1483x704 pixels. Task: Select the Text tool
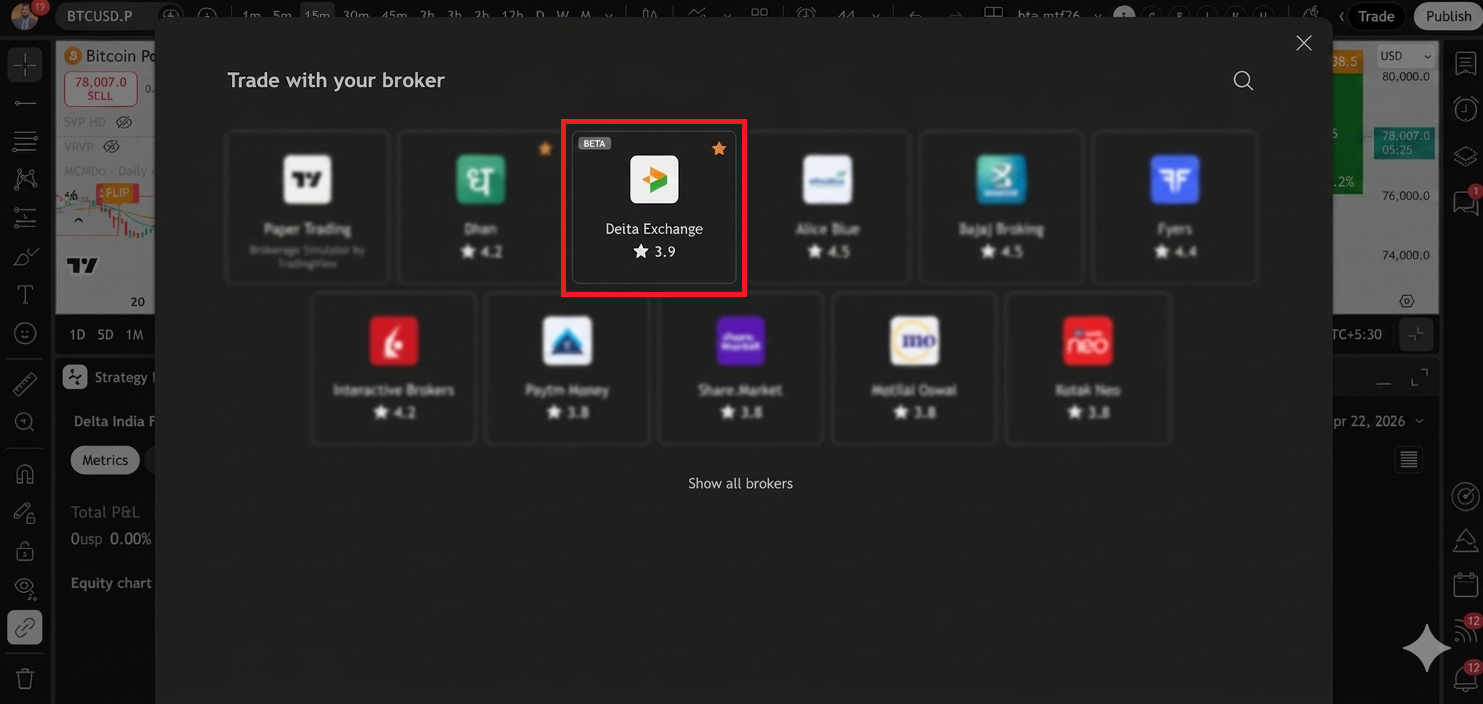[25, 295]
